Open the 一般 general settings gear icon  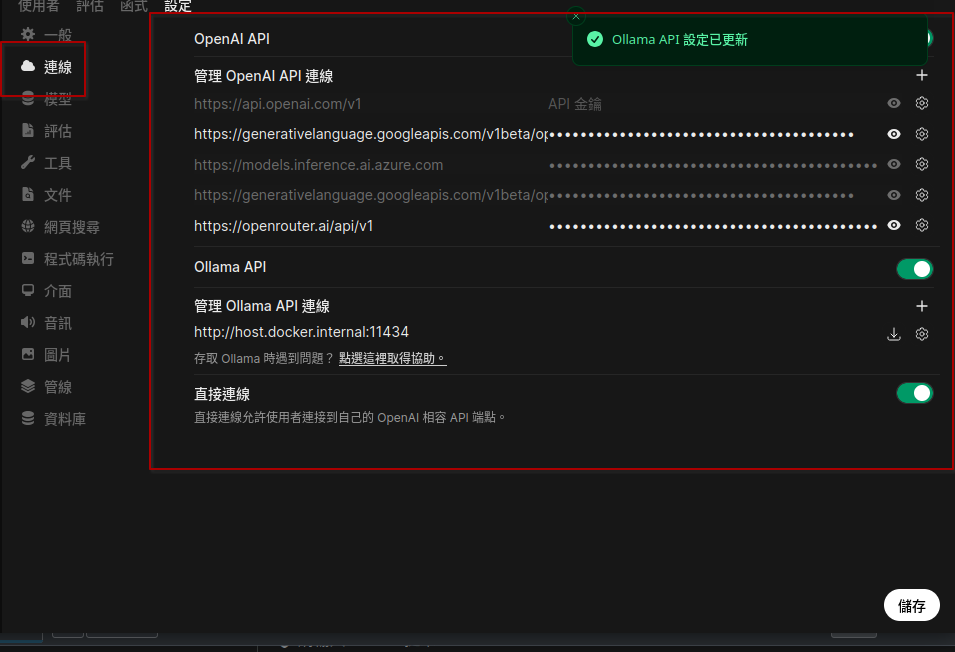(28, 35)
